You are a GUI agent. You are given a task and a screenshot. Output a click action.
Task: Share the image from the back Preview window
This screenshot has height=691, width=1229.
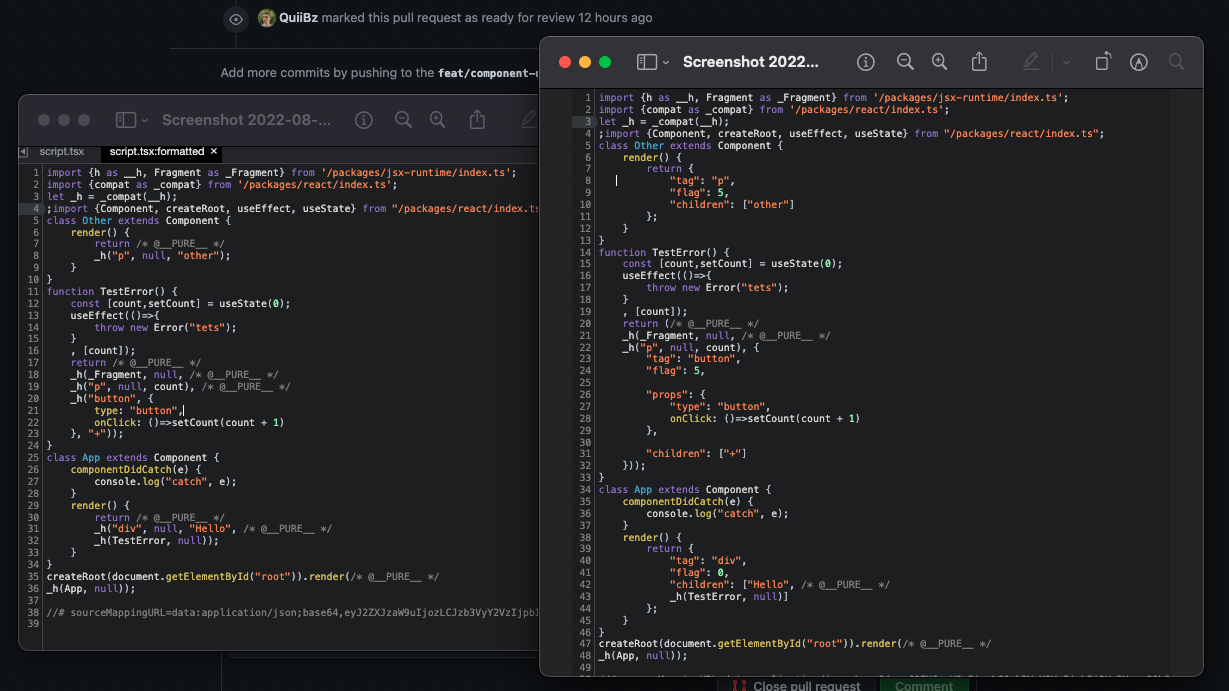point(477,120)
